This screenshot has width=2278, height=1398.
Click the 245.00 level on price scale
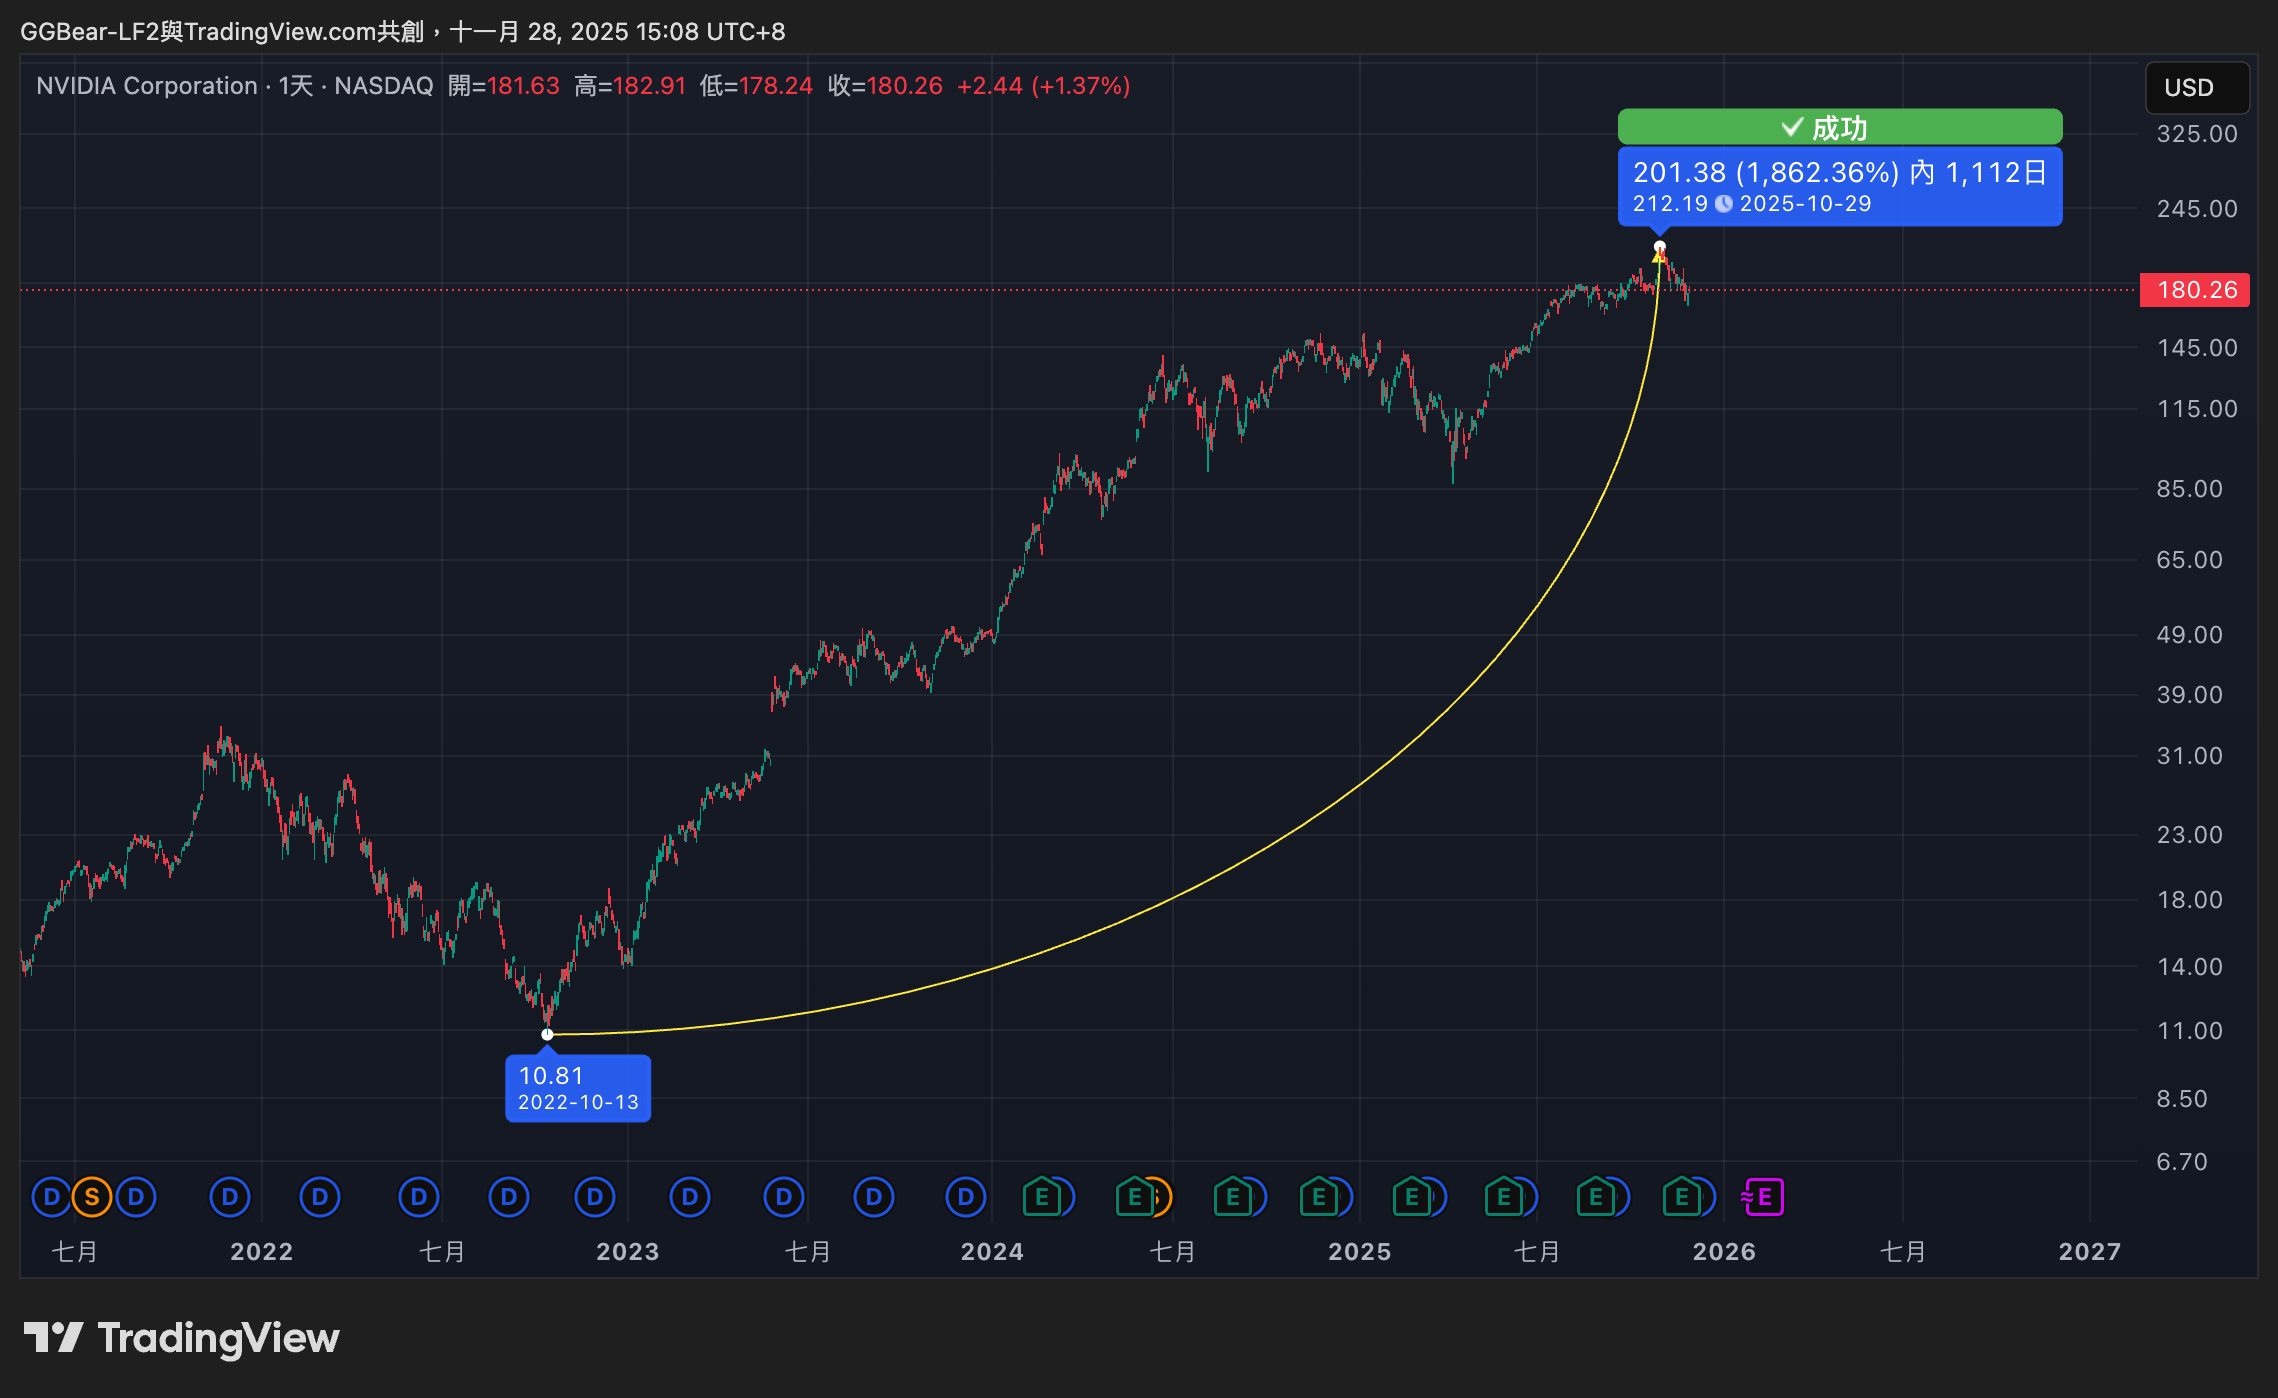[2196, 208]
